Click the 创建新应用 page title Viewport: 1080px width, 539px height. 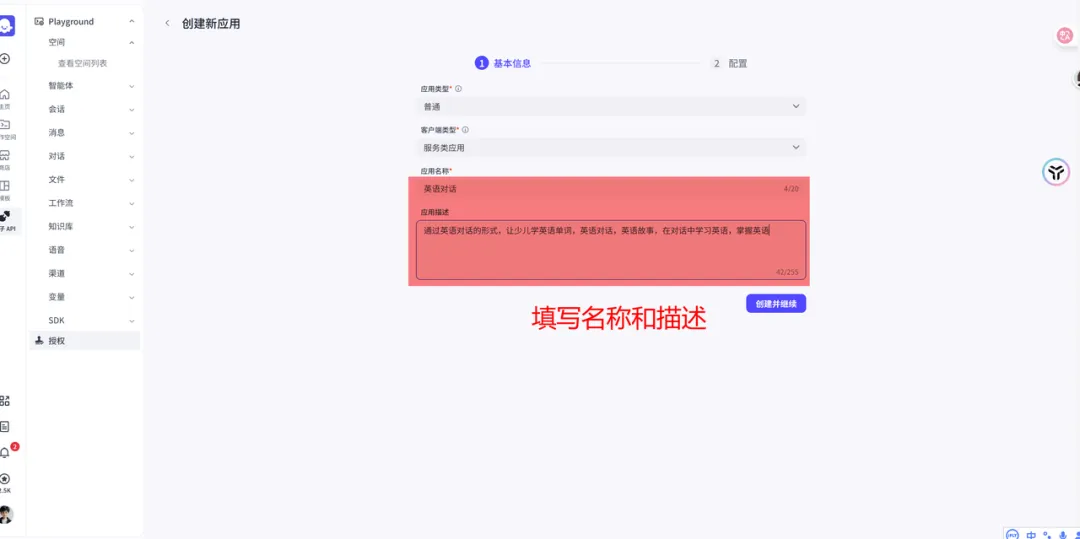(x=211, y=23)
